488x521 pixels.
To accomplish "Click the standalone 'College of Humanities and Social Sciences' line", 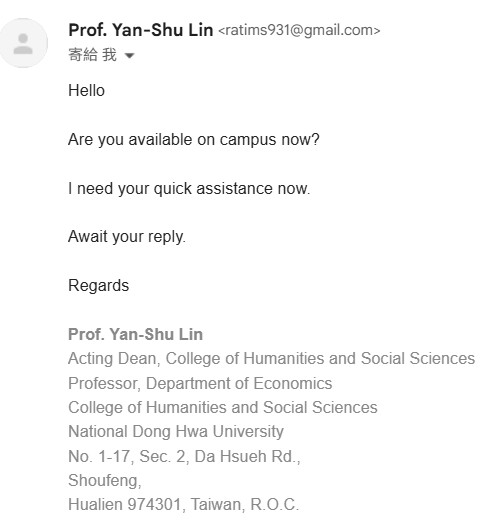I will click(x=223, y=407).
